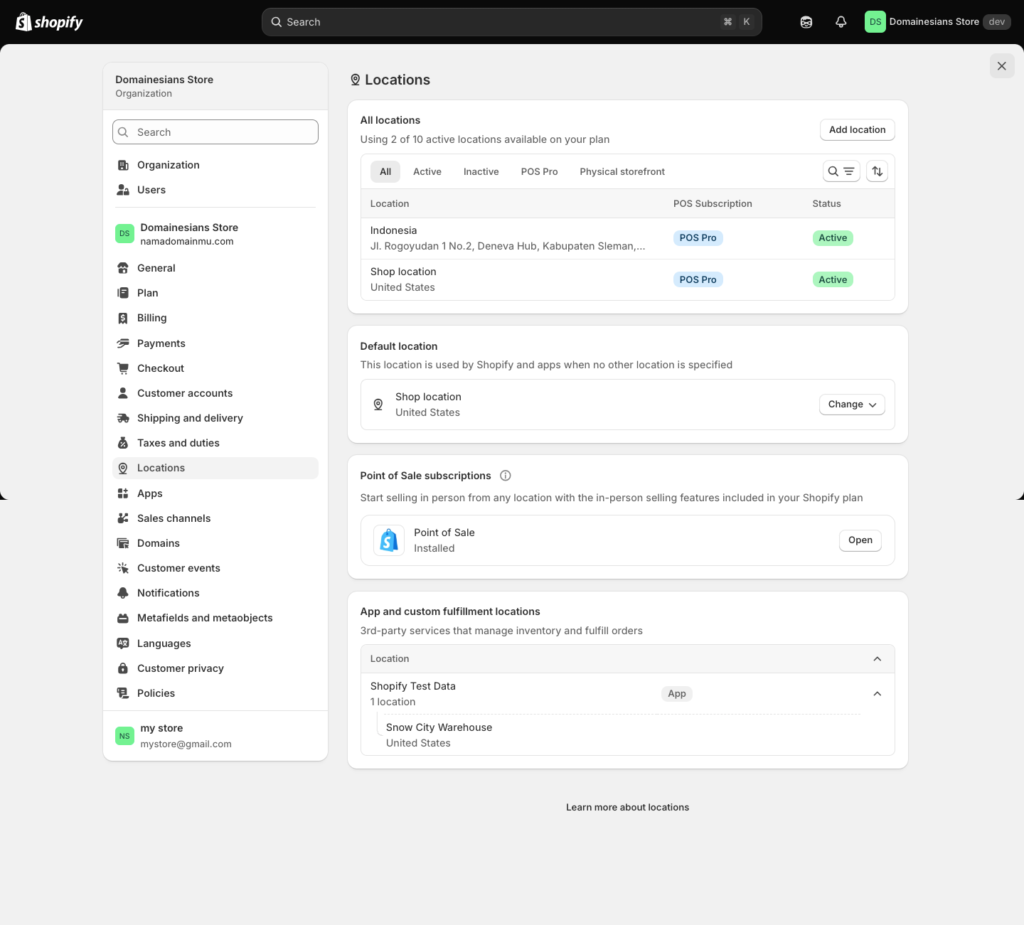
Task: Click the POS Subscription column header
Action: click(x=712, y=203)
